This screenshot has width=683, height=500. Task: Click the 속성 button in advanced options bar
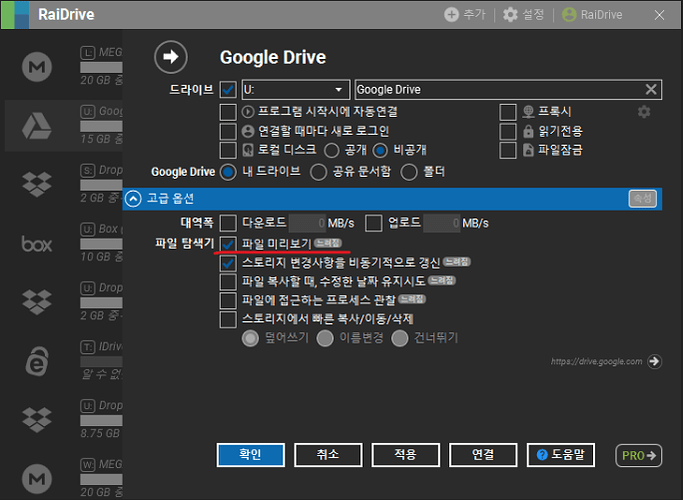click(x=642, y=199)
